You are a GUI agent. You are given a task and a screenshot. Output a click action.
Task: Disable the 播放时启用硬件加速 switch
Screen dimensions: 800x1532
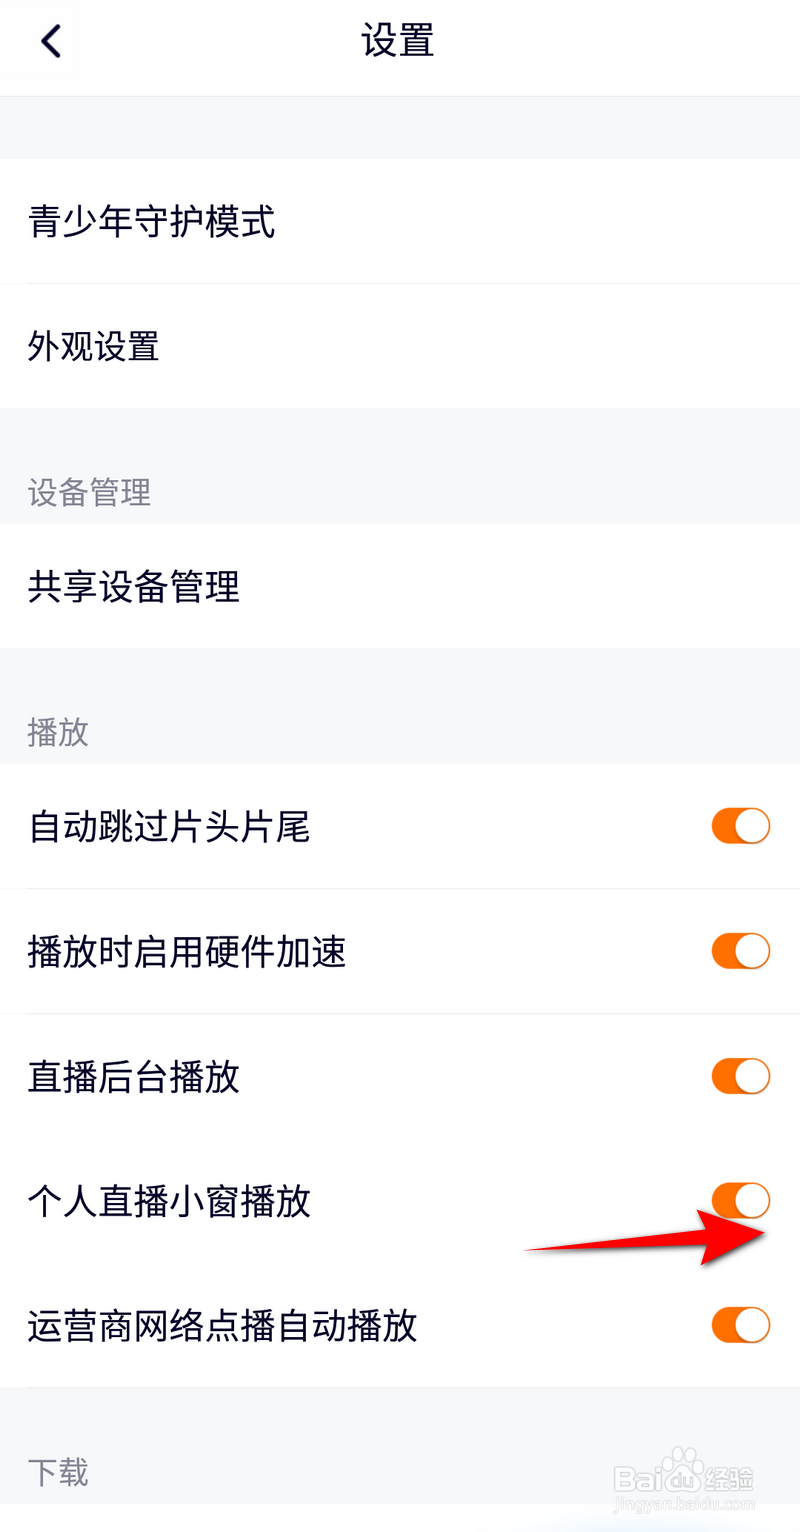[x=740, y=952]
